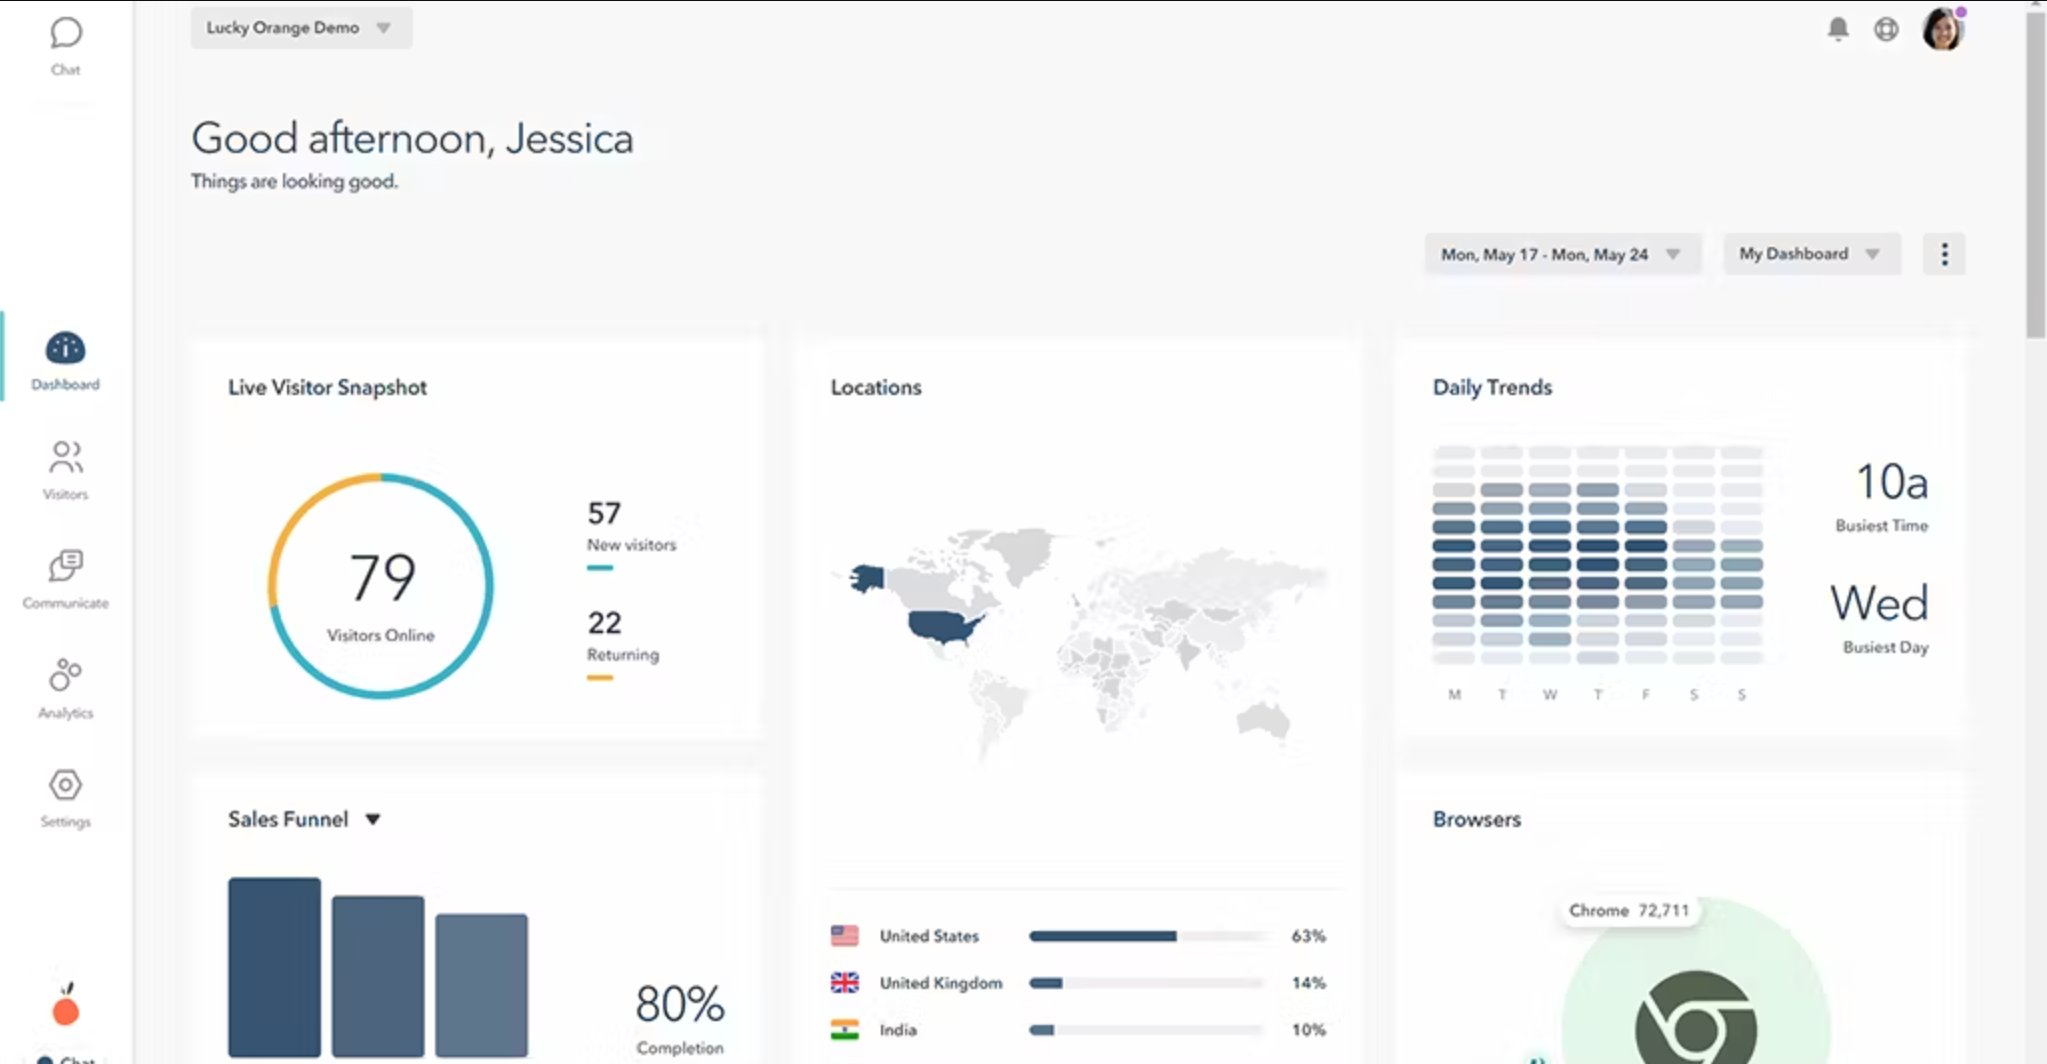Open the Settings gear icon
Image resolution: width=2047 pixels, height=1064 pixels.
(65, 785)
